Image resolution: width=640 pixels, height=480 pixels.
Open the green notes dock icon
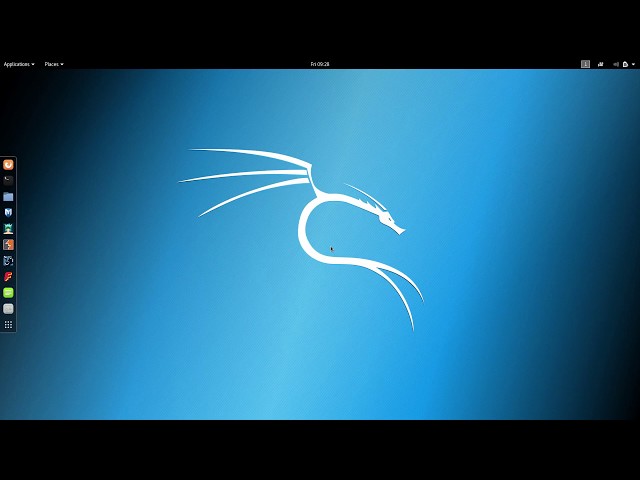click(8, 293)
